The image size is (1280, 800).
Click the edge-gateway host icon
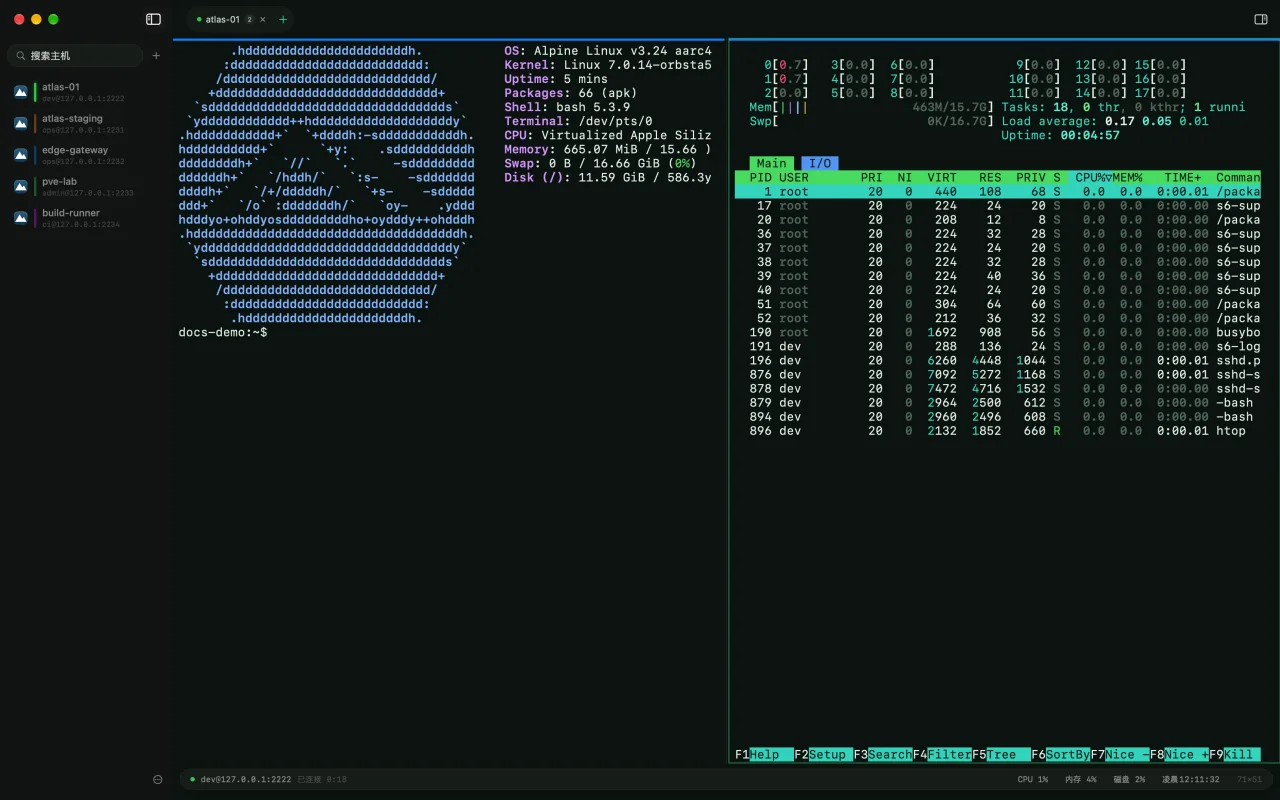pyautogui.click(x=21, y=155)
